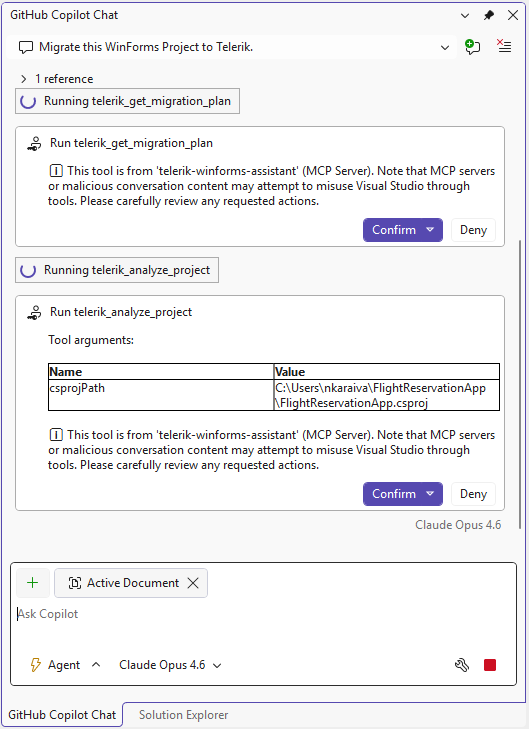Screen dimensions: 529x729
Task: Switch to the Solution Explorer tab
Action: click(184, 715)
